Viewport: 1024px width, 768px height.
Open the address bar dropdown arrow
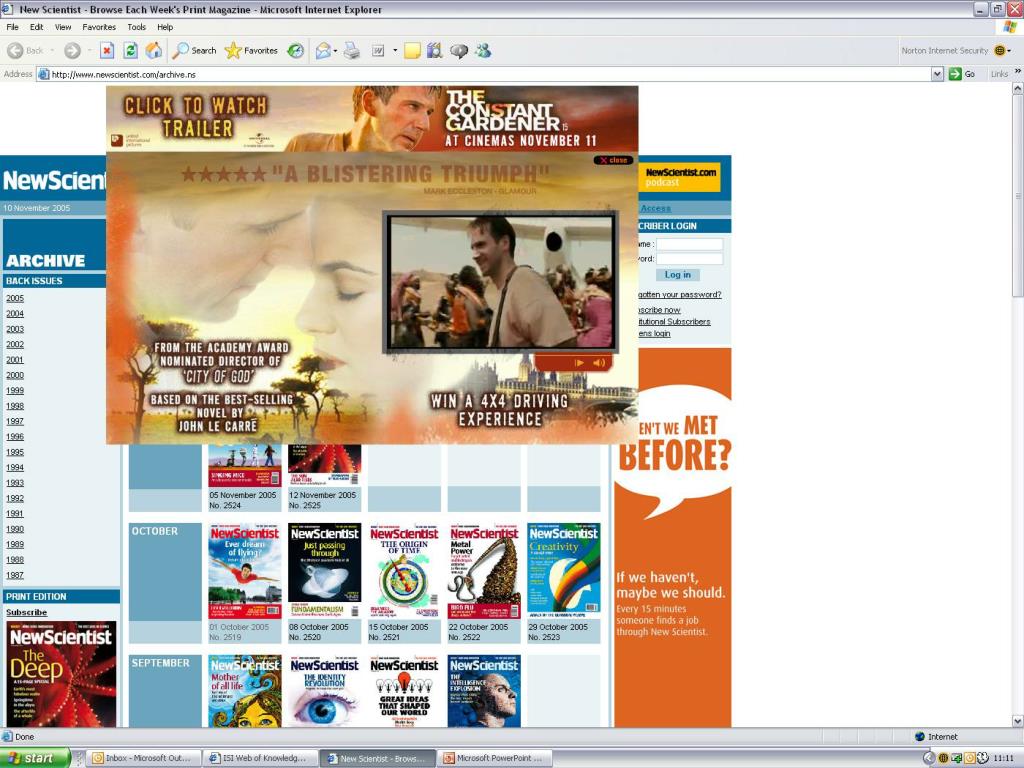pos(937,74)
